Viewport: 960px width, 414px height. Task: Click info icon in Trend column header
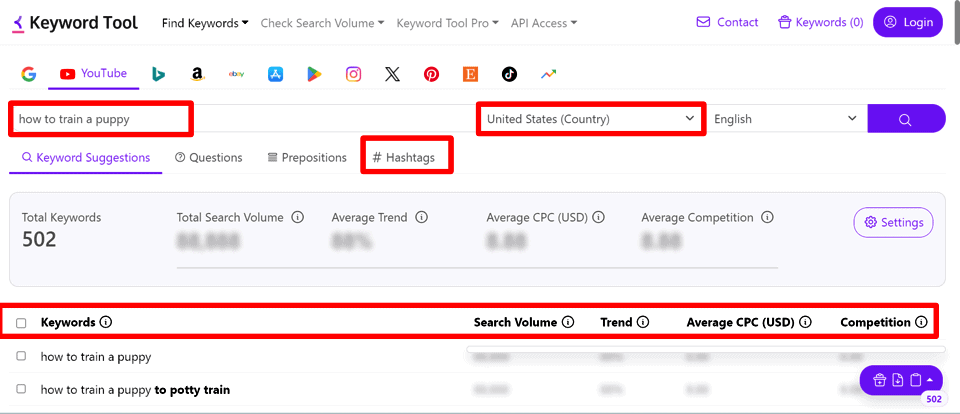(643, 322)
